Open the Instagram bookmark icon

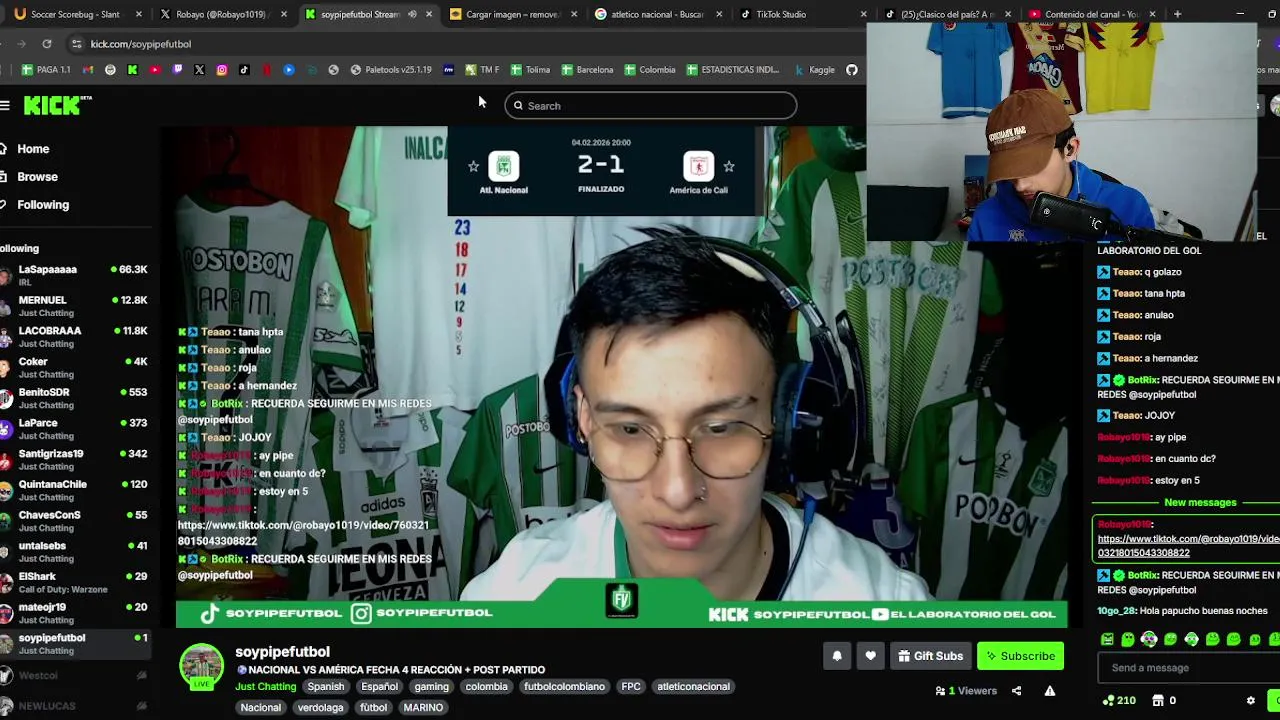pyautogui.click(x=222, y=70)
